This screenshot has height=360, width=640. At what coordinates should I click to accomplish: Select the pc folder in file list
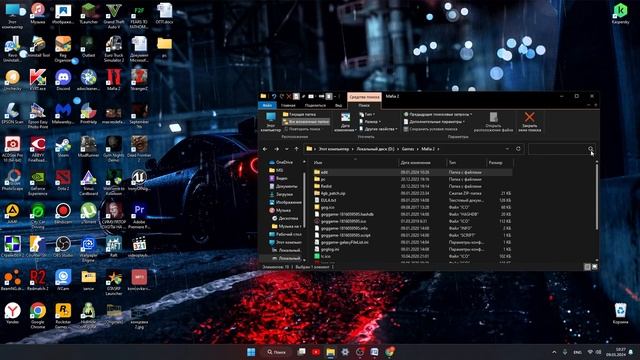pos(412,179)
